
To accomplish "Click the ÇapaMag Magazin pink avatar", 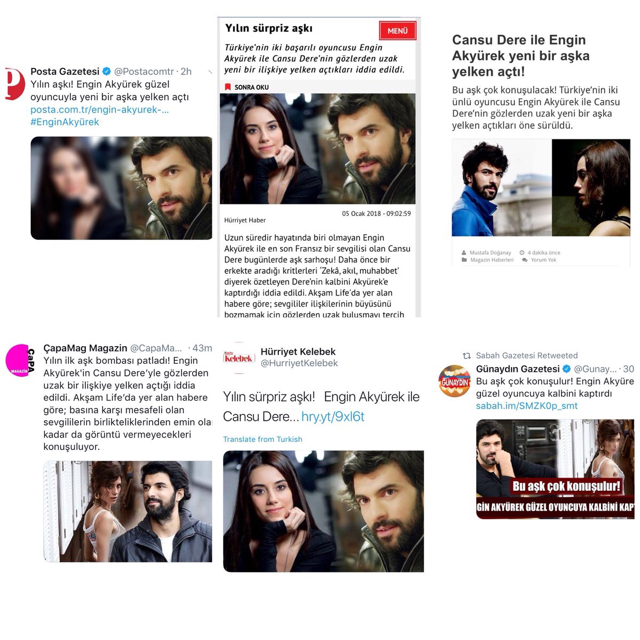I will tap(20, 360).
